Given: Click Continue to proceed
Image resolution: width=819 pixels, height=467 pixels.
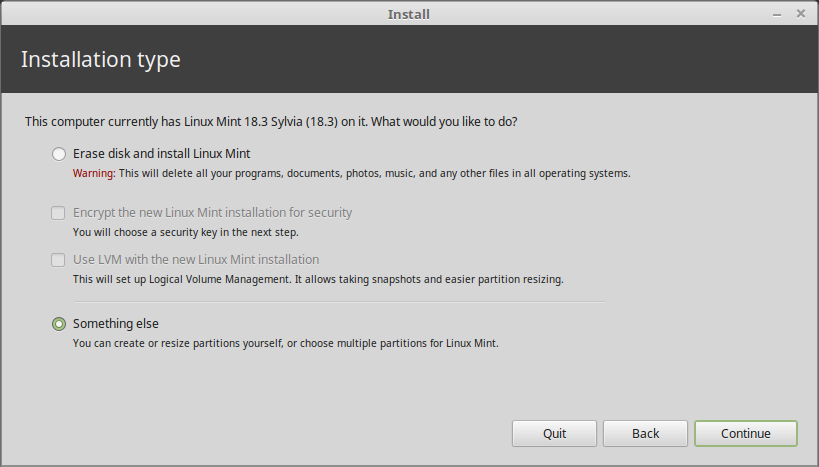Looking at the screenshot, I should click(x=745, y=433).
